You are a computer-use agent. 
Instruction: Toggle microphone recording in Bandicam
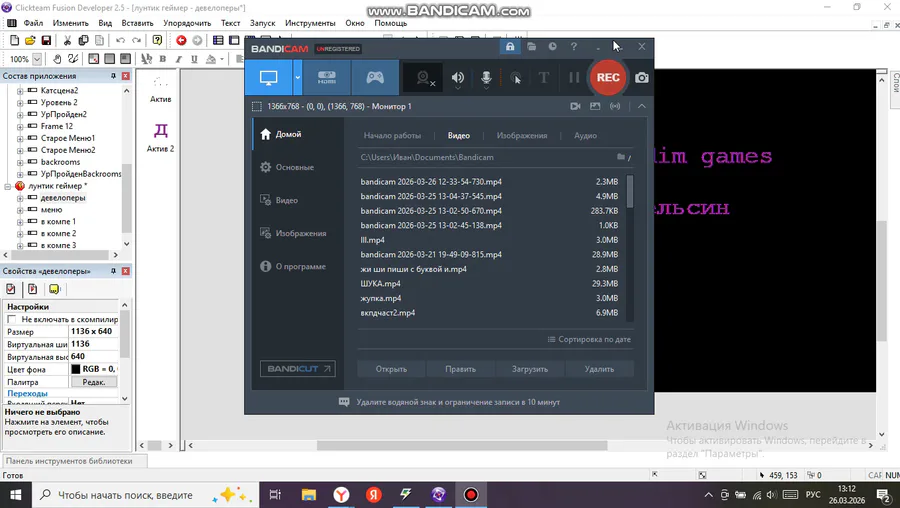[486, 78]
